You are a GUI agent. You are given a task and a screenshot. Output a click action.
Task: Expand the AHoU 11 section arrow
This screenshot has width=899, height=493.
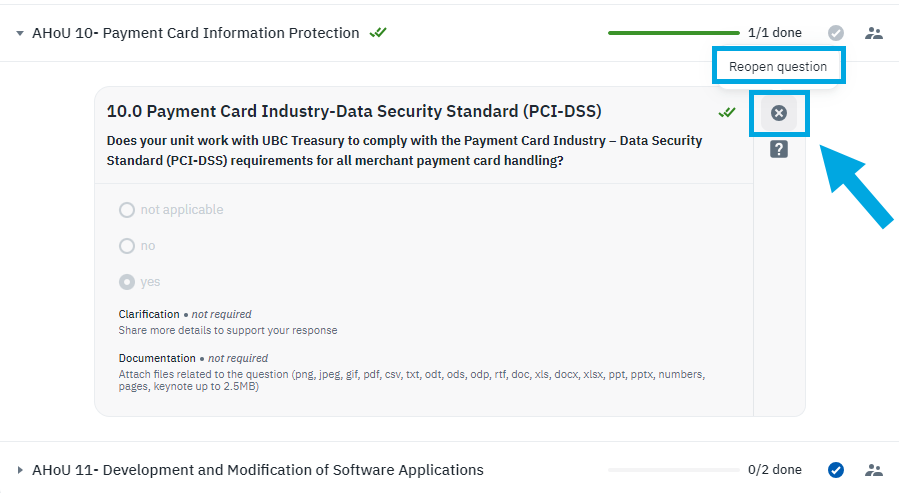coord(19,470)
